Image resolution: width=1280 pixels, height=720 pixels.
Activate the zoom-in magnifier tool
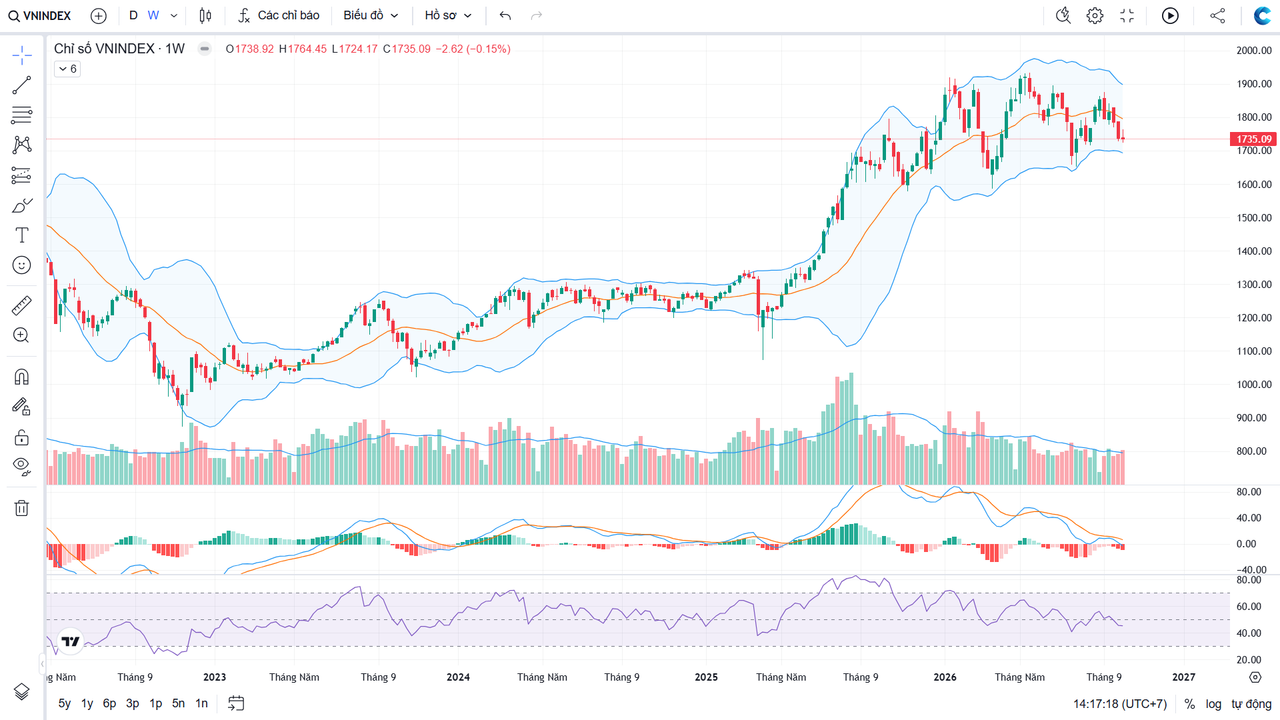pos(22,335)
